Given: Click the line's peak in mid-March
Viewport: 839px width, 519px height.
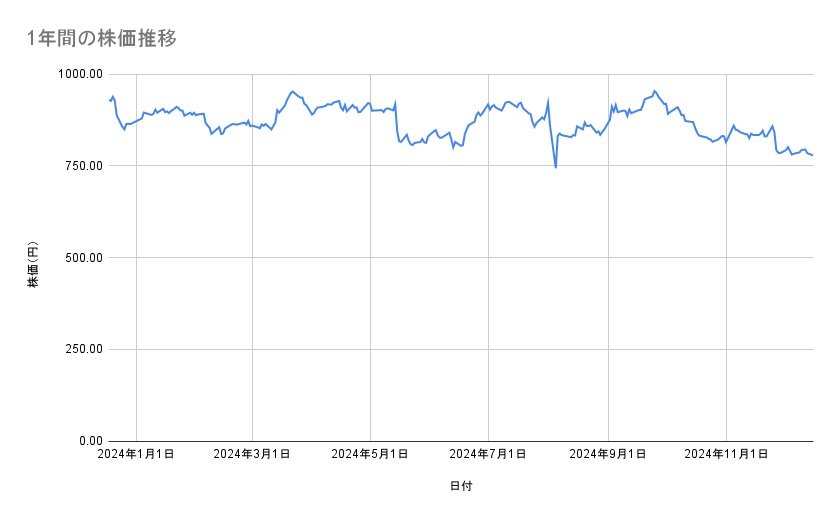Looking at the screenshot, I should (292, 91).
